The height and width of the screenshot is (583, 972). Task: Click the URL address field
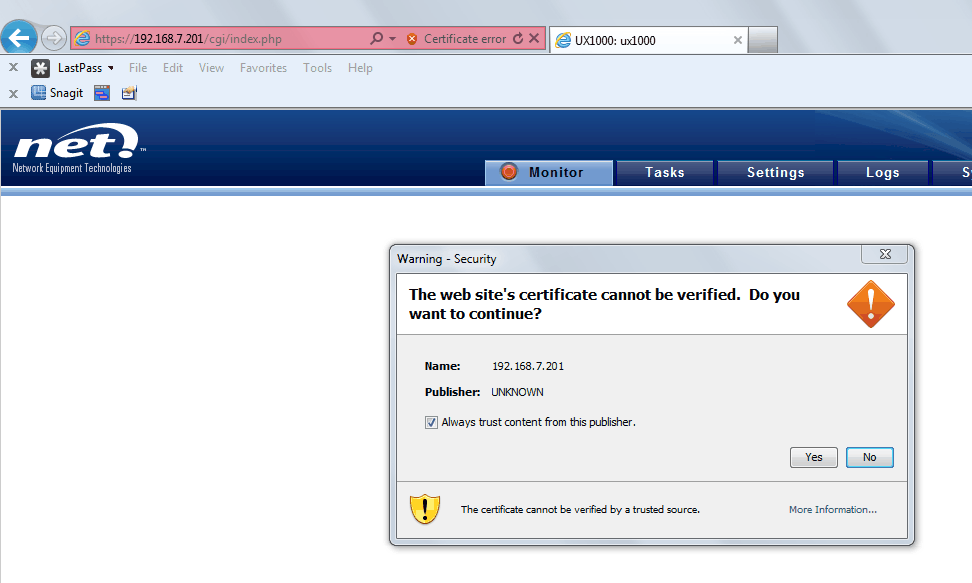point(228,39)
